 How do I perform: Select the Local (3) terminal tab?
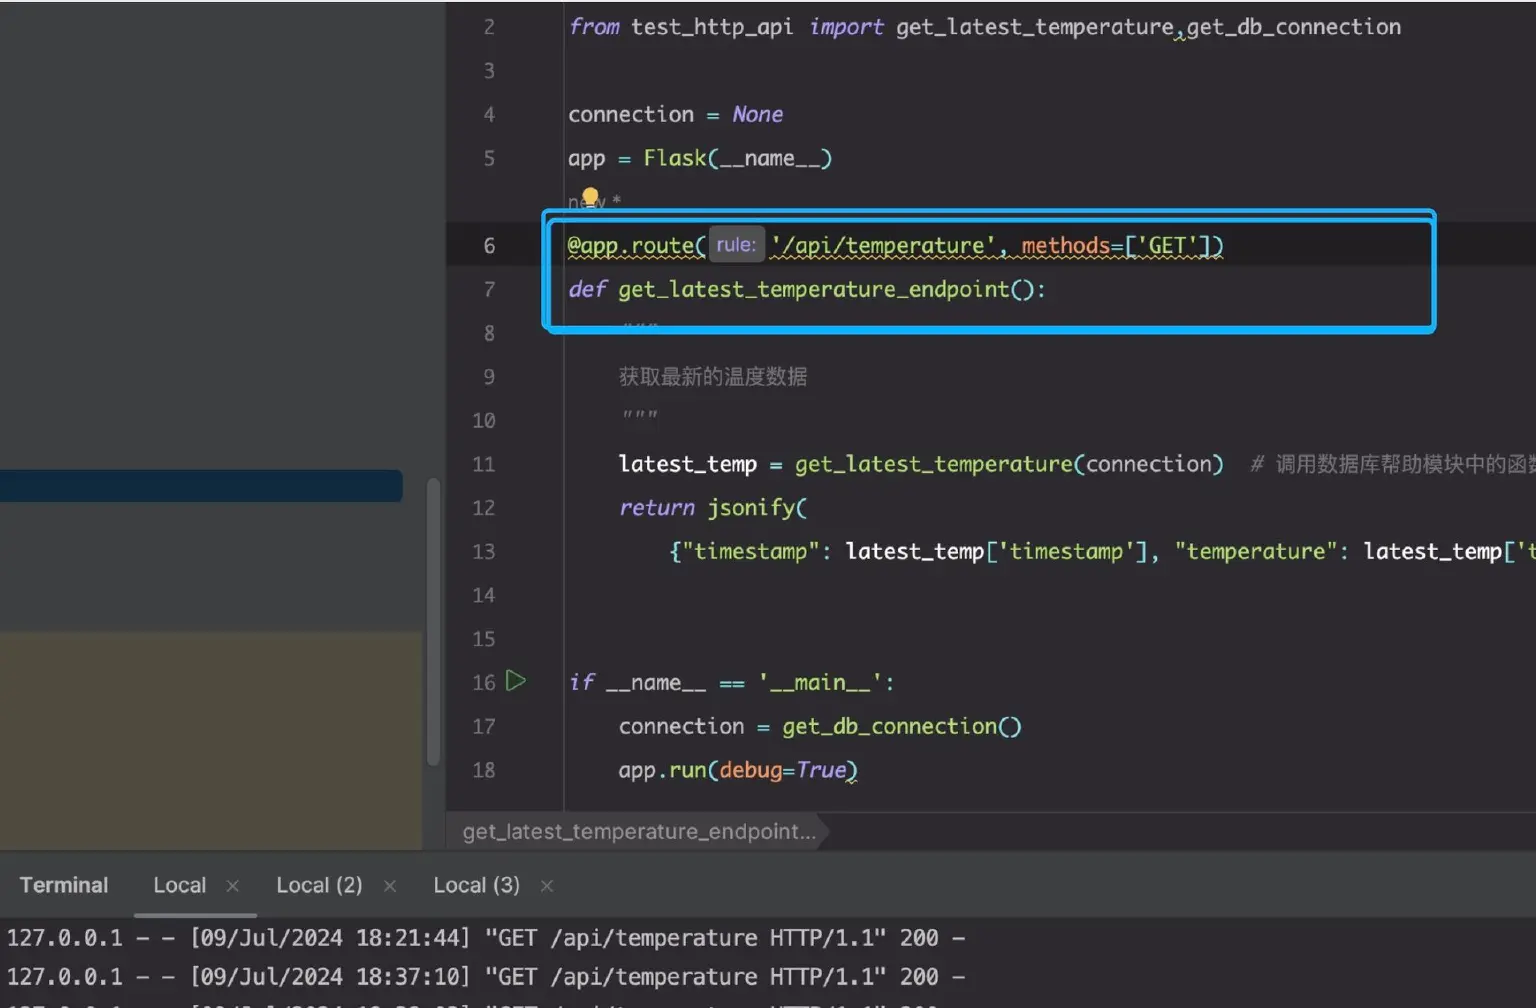[476, 885]
